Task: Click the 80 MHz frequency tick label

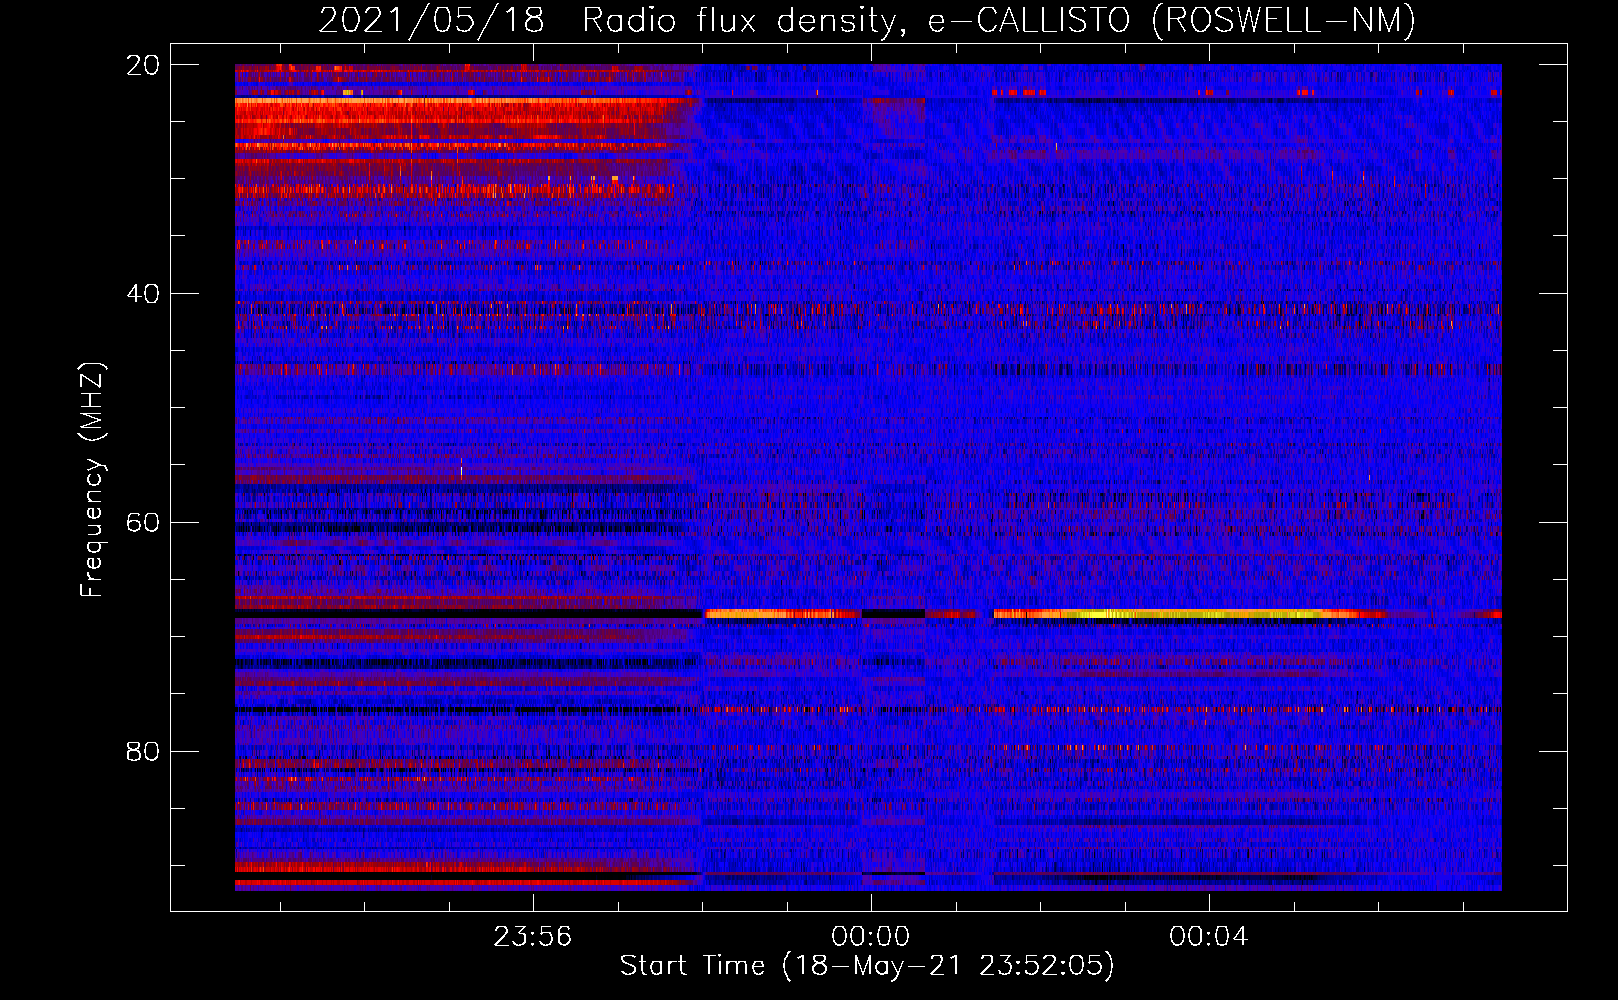Action: (x=143, y=751)
